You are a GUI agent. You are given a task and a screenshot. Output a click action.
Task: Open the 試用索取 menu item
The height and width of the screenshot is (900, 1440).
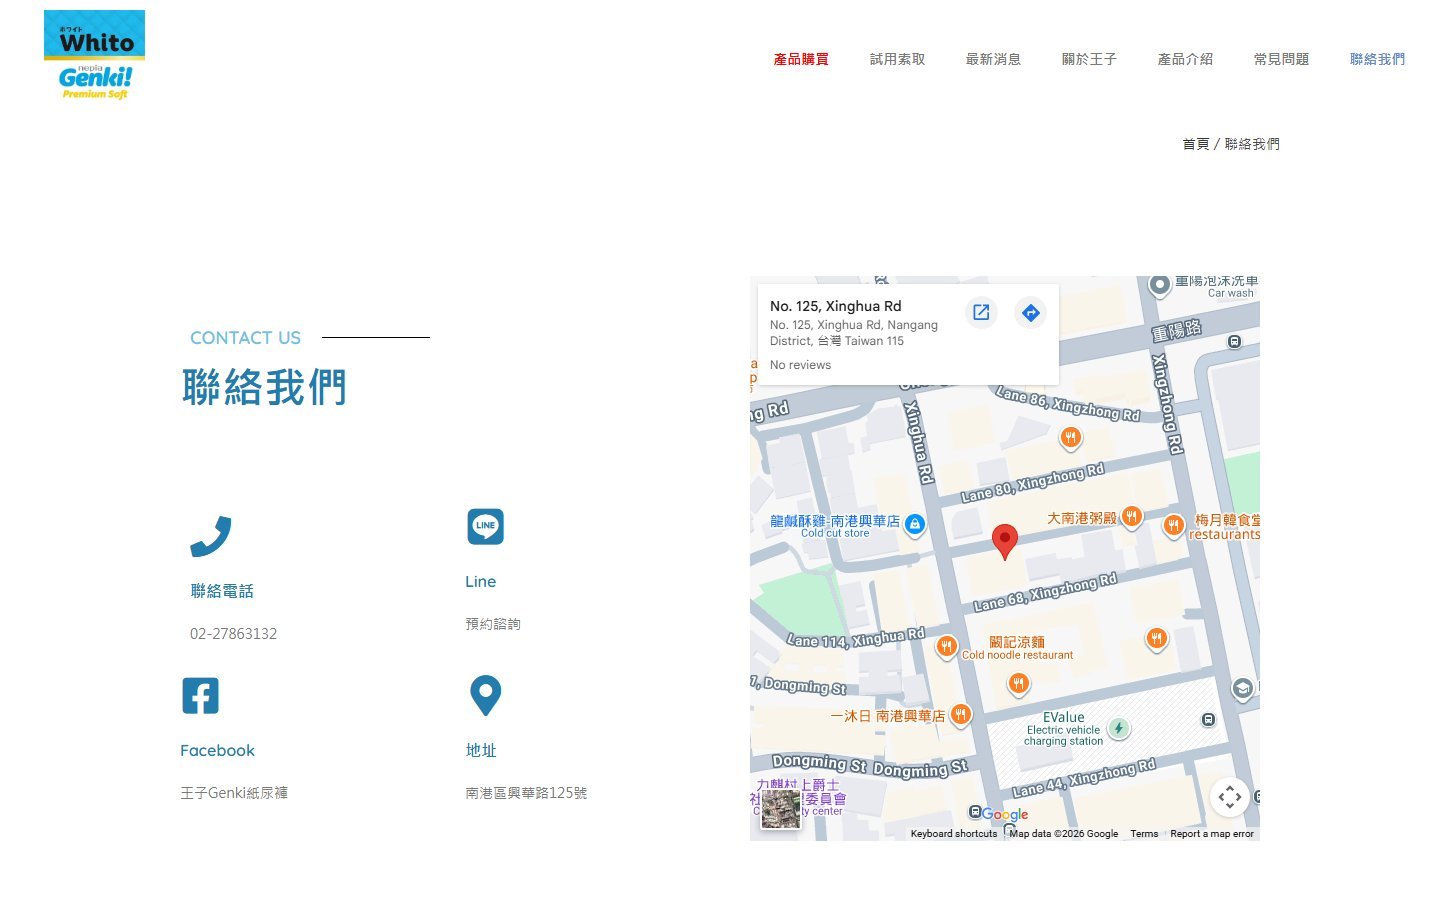[x=897, y=60]
